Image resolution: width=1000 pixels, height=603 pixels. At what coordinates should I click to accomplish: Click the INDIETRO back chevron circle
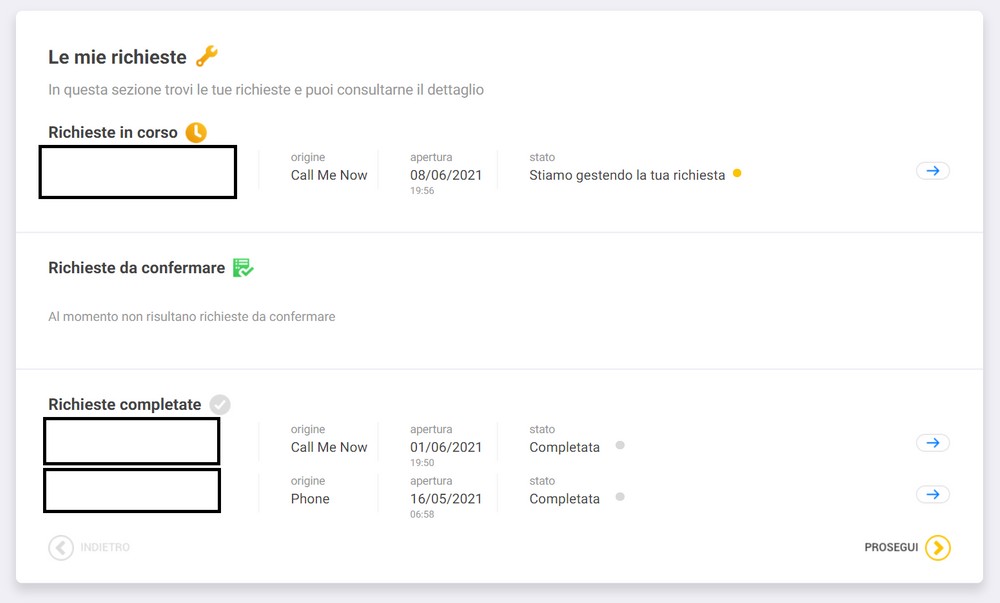point(61,548)
